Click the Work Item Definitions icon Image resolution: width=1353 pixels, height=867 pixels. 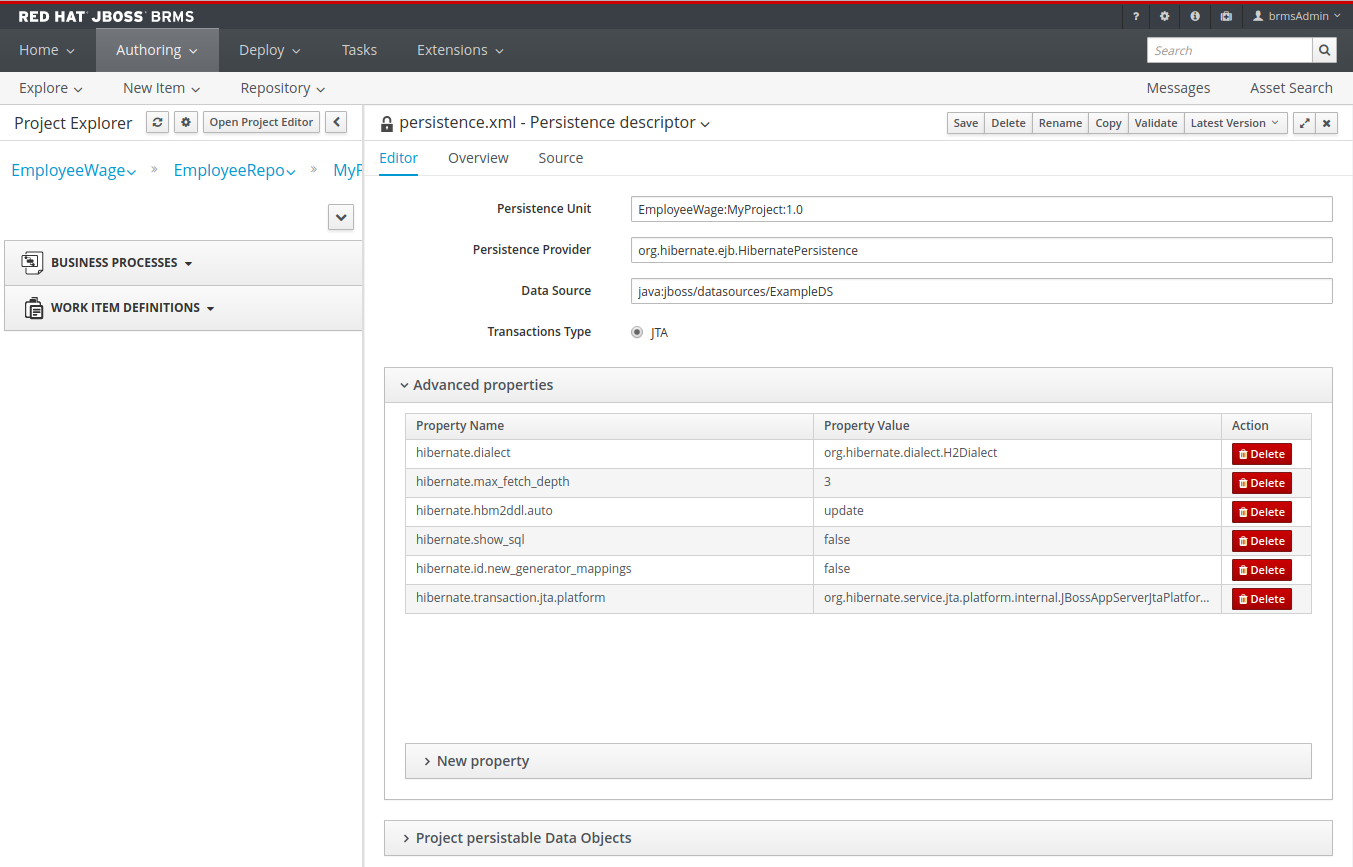(34, 307)
